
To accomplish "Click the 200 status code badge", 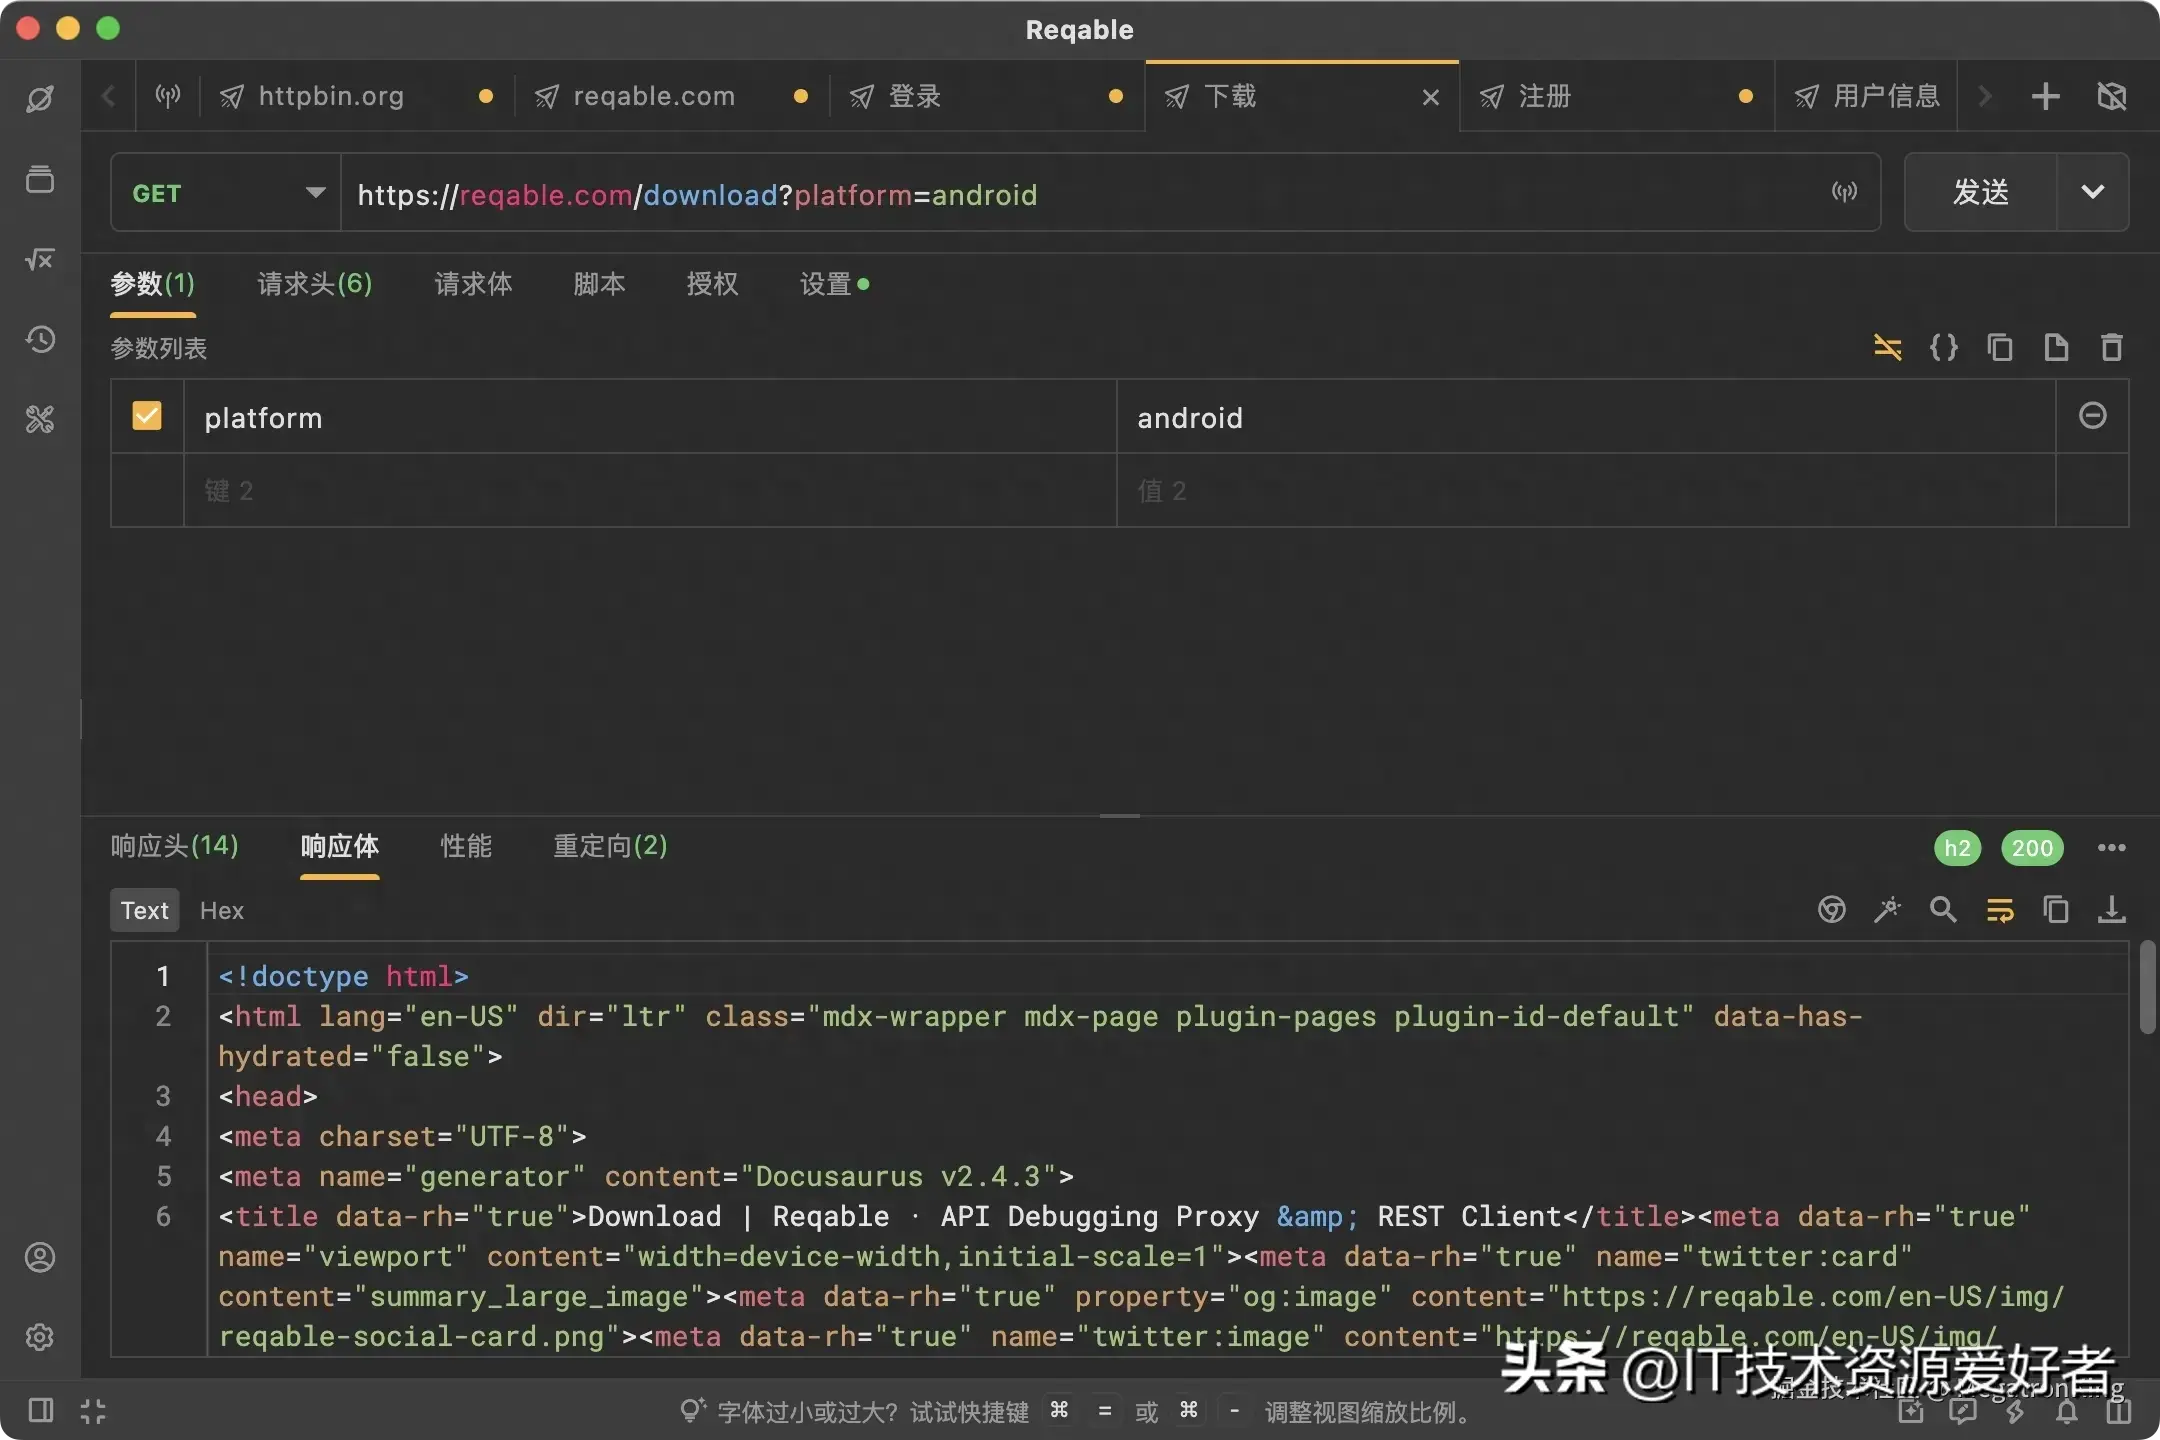I will (2032, 848).
